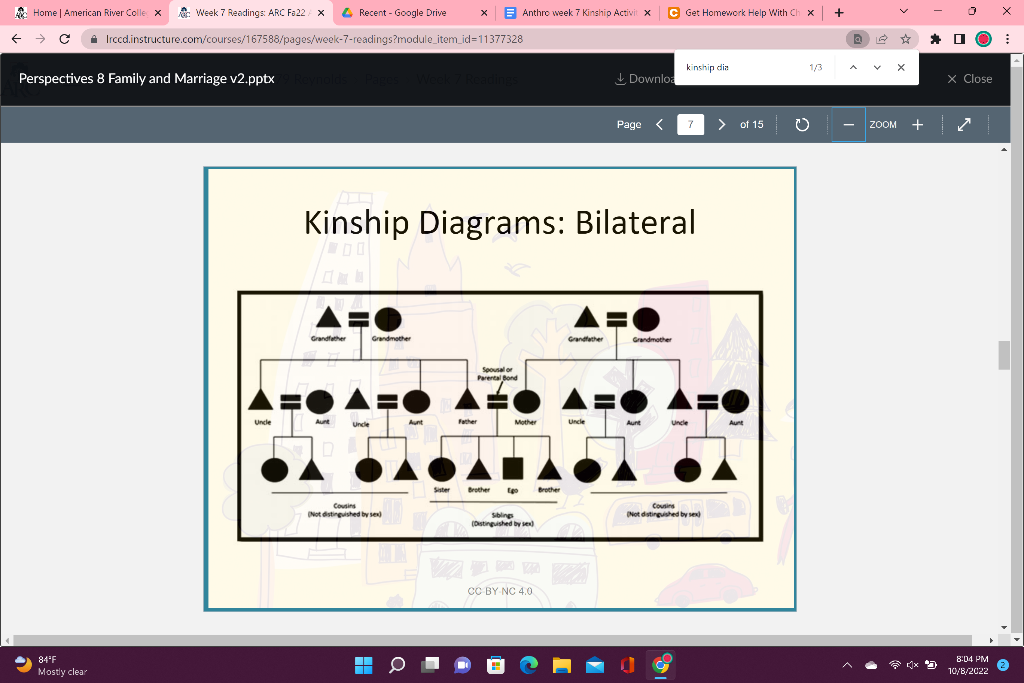This screenshot has height=683, width=1024.
Task: Open File Explorer from the taskbar
Action: 562,664
